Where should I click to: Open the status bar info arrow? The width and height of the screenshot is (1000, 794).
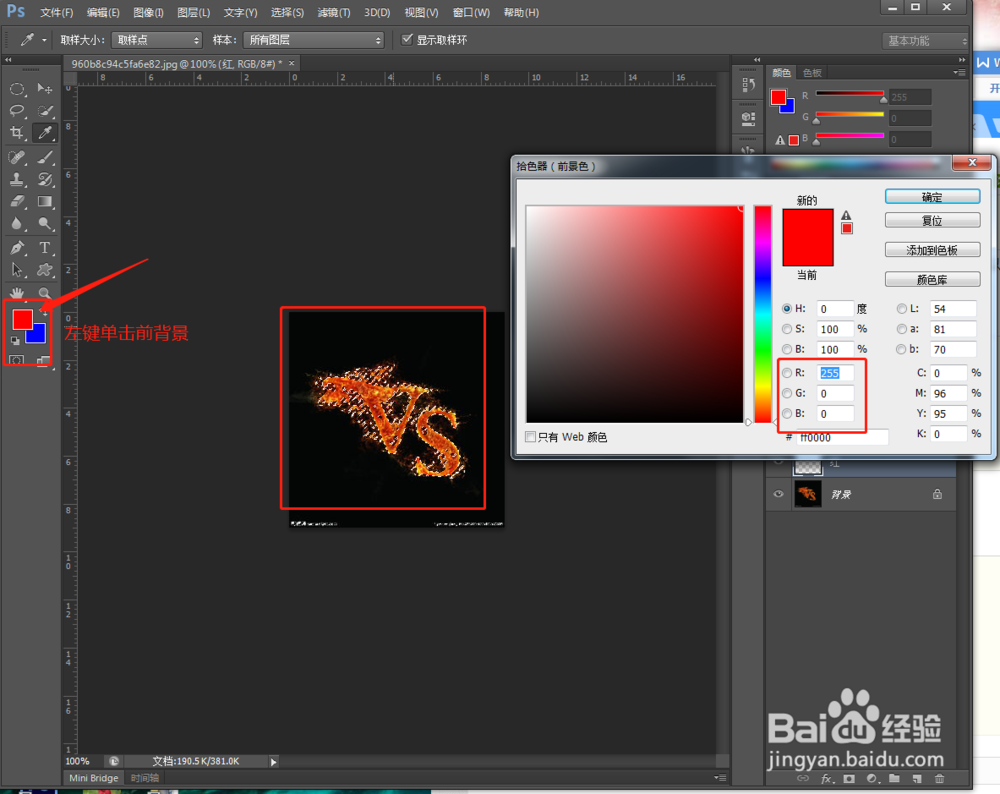(274, 761)
